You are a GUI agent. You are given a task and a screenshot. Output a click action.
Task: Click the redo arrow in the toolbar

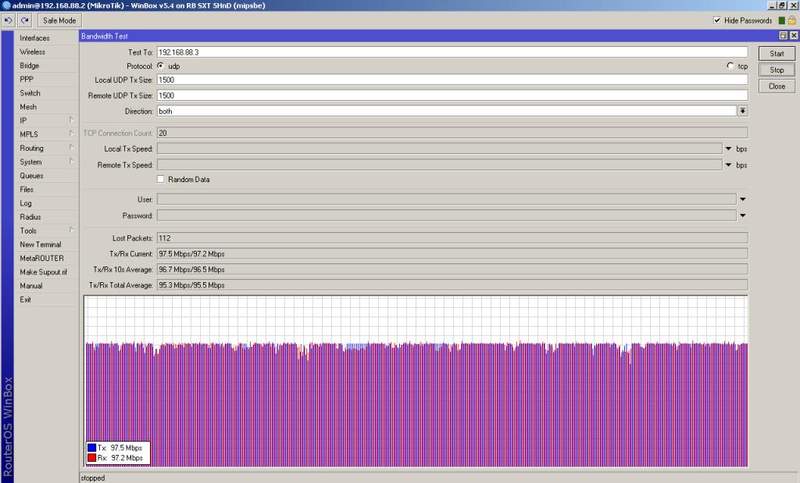(25, 20)
